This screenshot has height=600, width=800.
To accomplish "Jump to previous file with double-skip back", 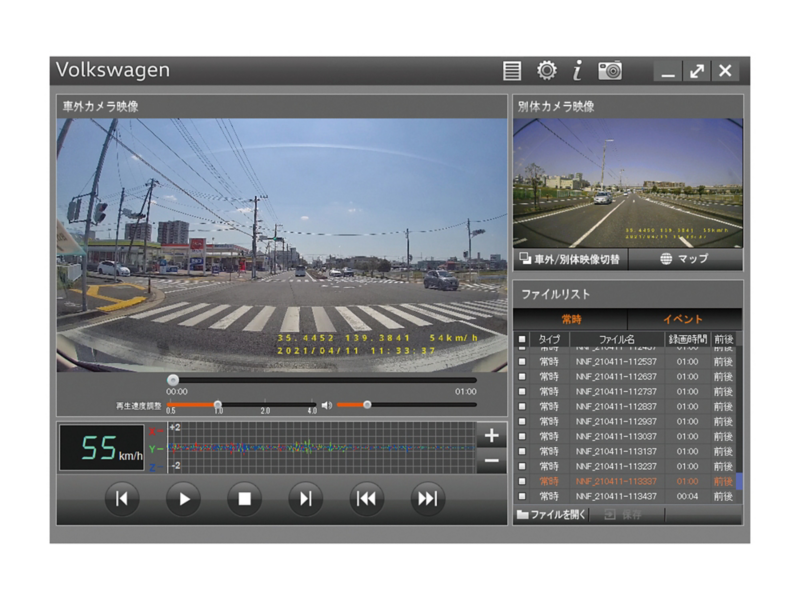I will [x=366, y=498].
